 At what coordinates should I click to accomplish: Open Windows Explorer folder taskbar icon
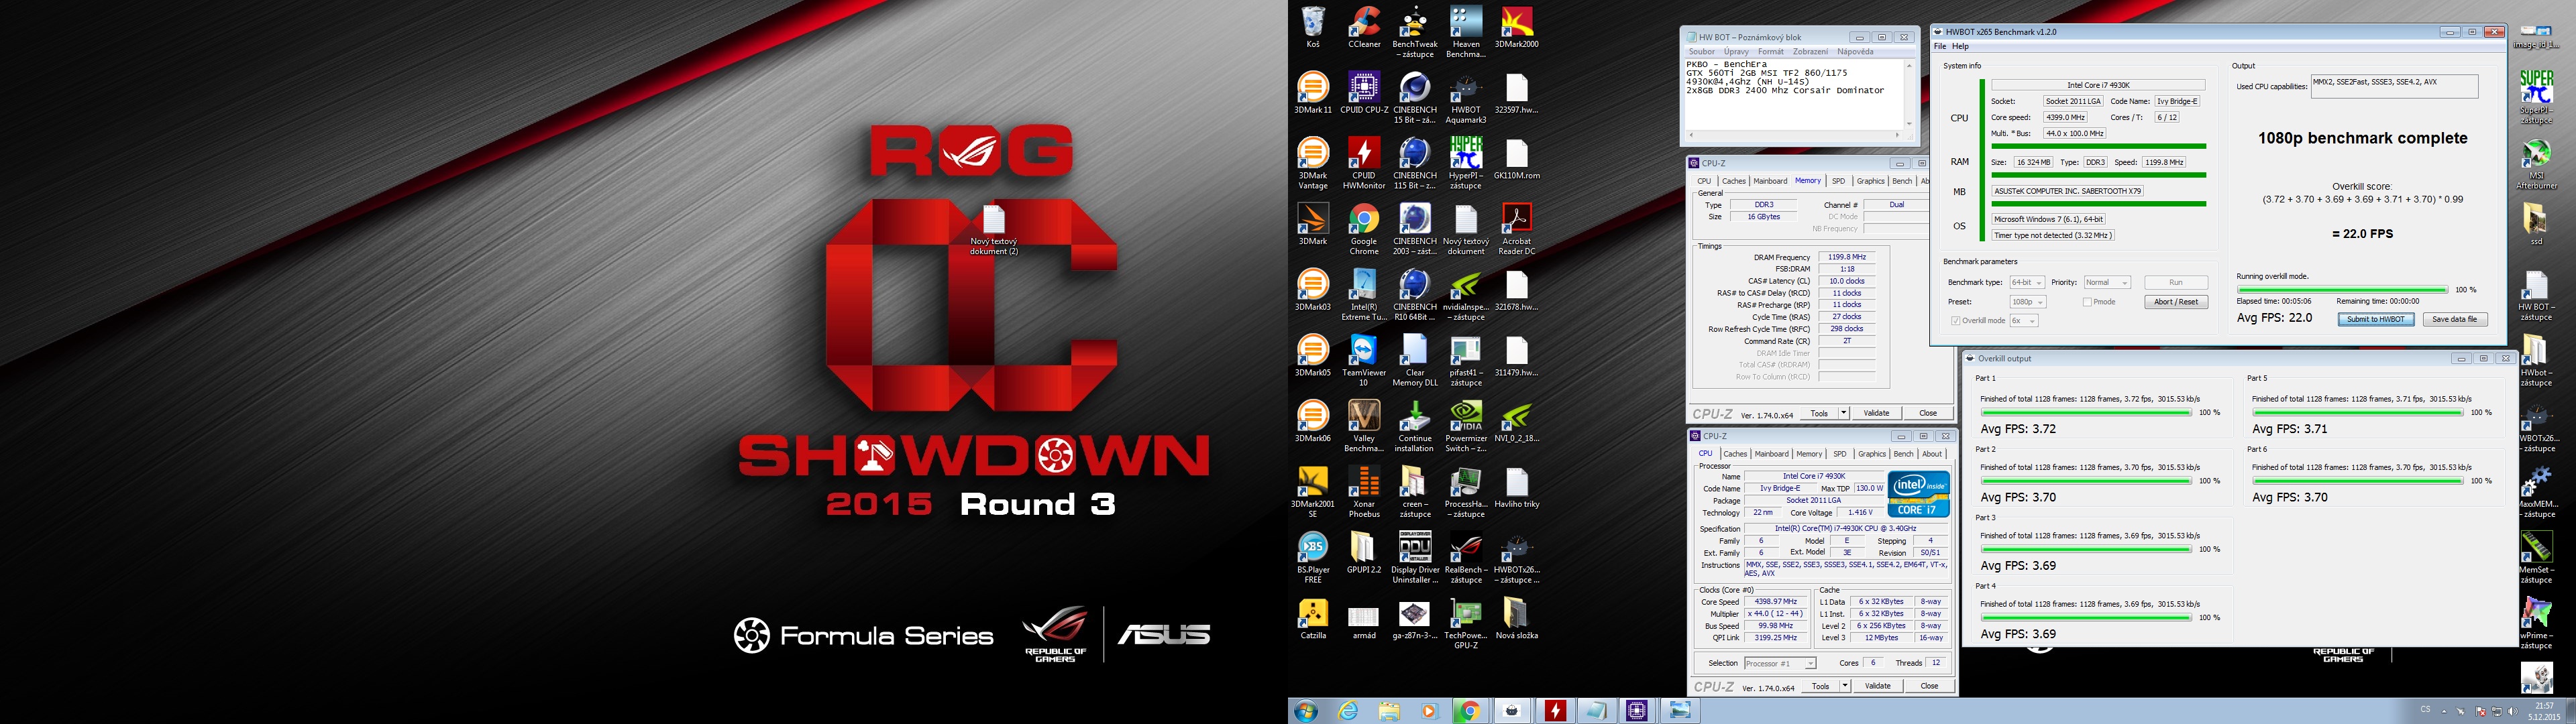(1389, 711)
